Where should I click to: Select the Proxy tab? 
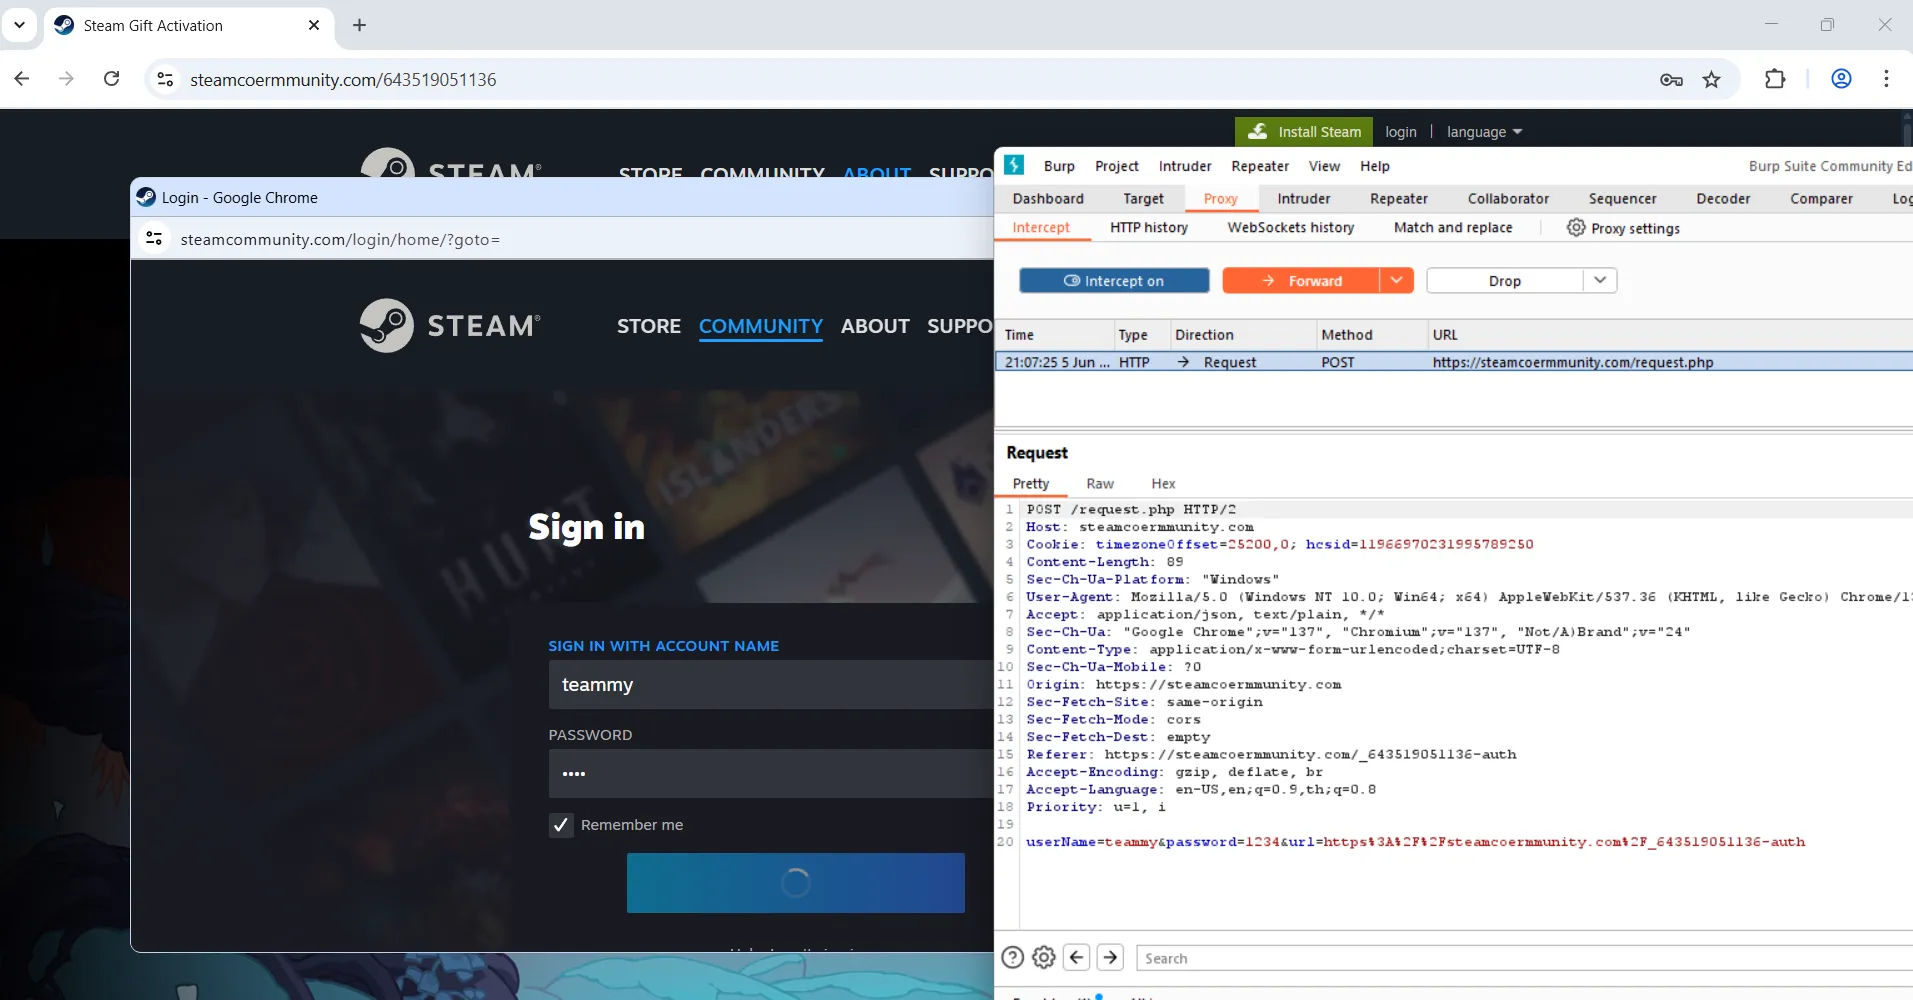click(x=1220, y=199)
